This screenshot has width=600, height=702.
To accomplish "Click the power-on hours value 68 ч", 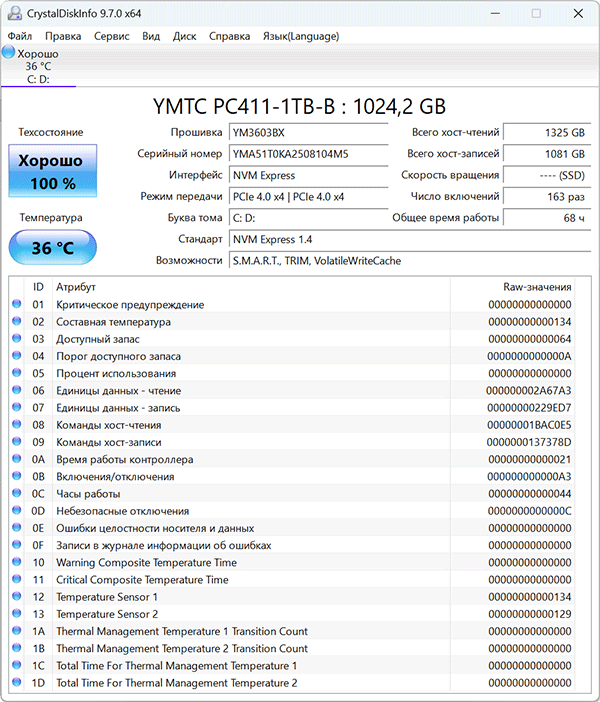I will (547, 218).
